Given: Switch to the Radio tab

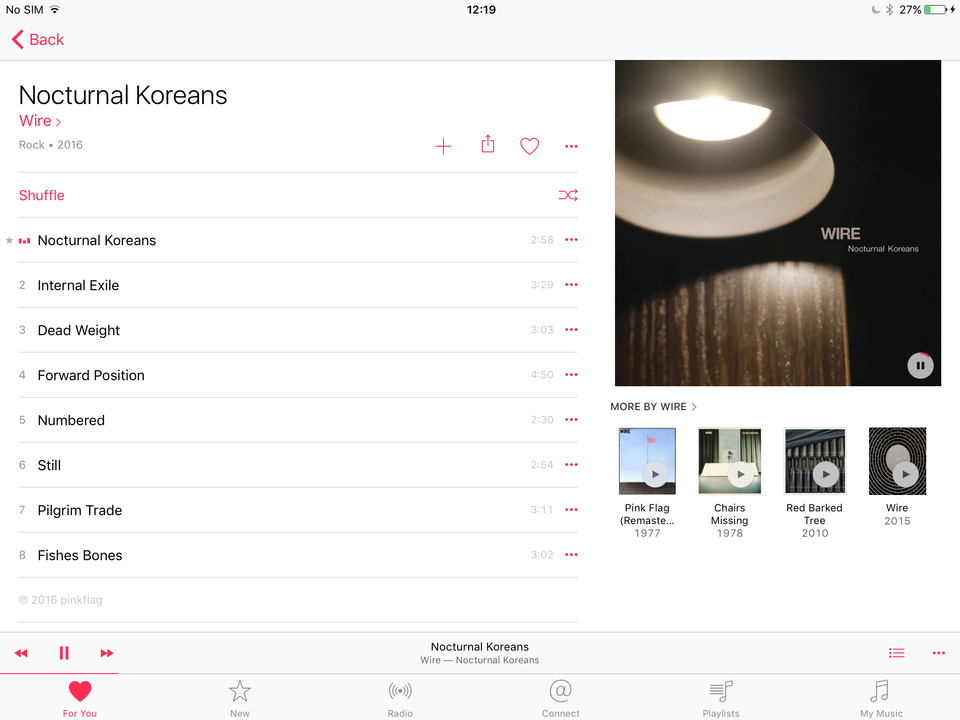Looking at the screenshot, I should tap(400, 699).
